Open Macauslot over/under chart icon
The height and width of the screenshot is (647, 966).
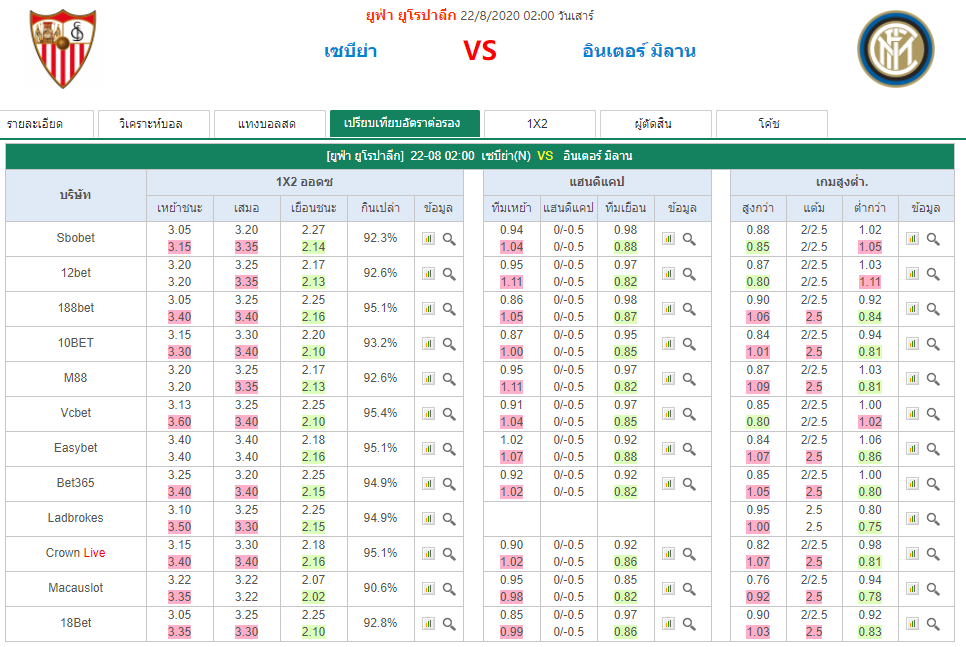912,590
